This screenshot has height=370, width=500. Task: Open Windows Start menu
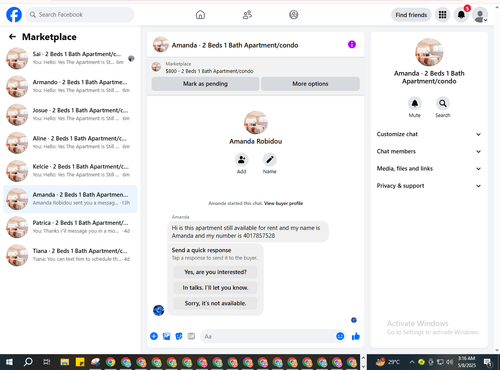pos(10,362)
